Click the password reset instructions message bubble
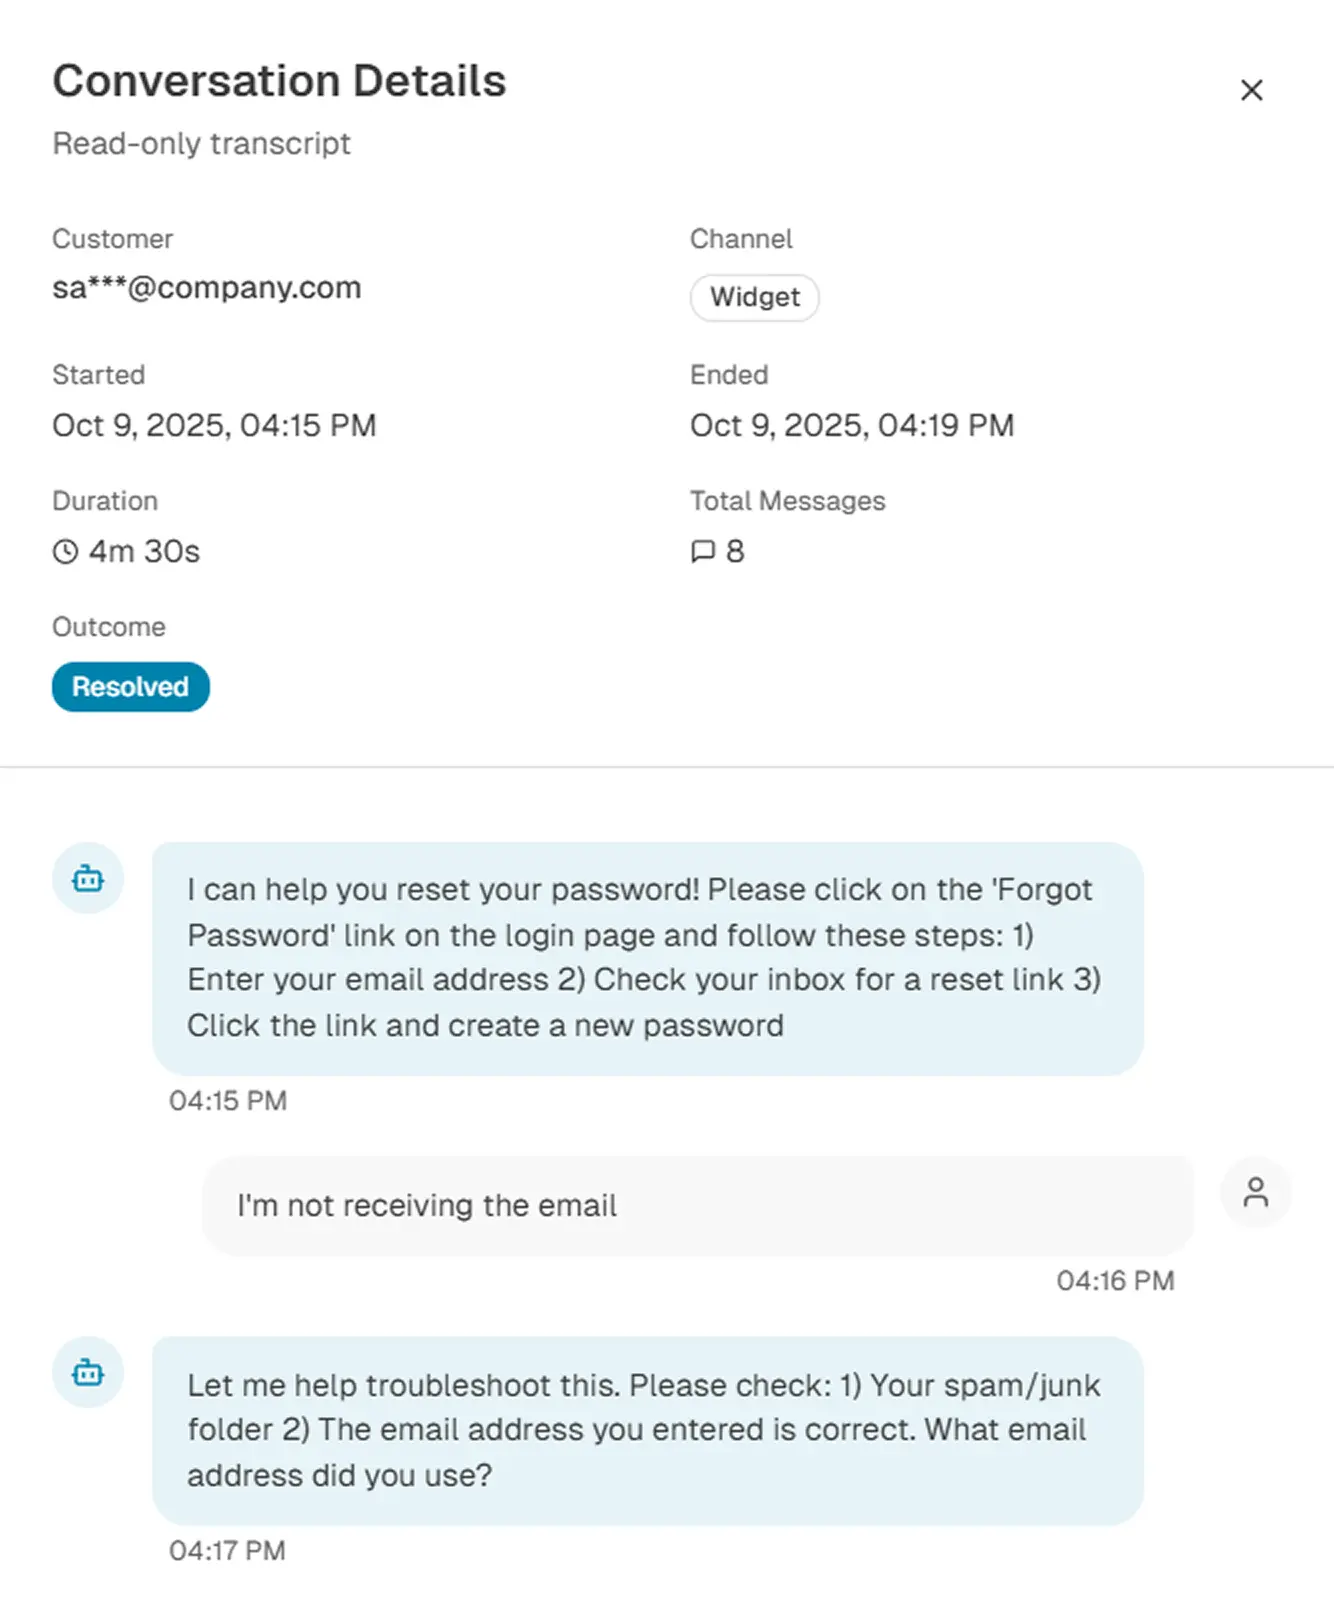The width and height of the screenshot is (1334, 1610). click(x=647, y=958)
